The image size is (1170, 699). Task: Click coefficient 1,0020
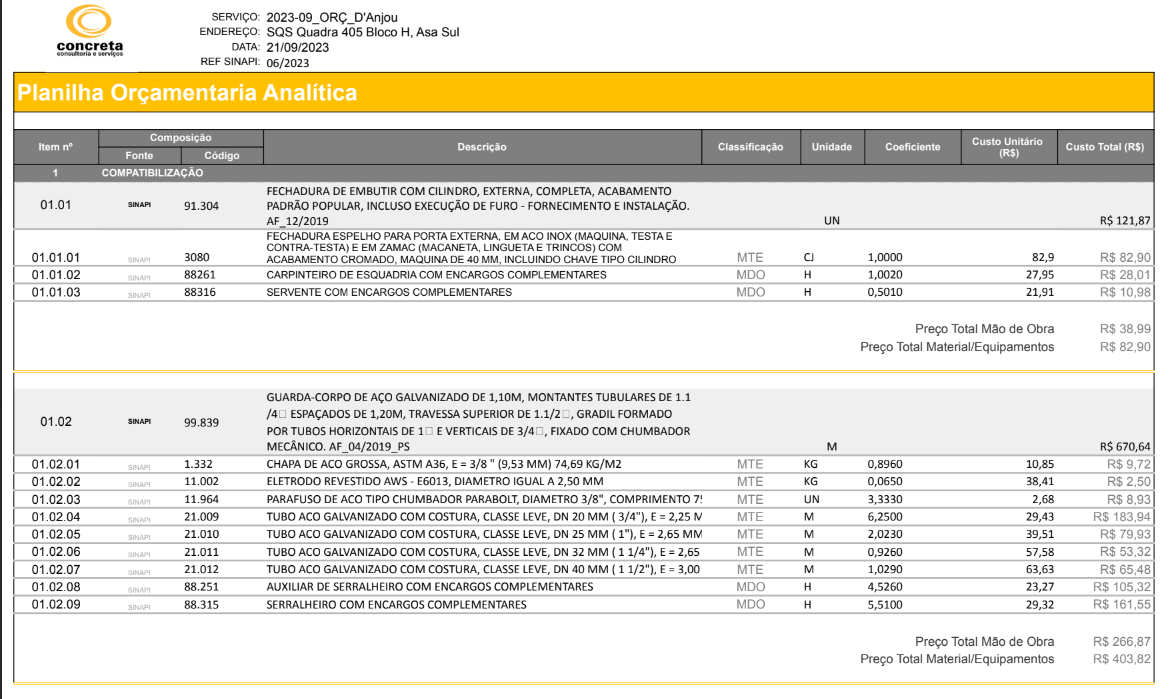tap(885, 275)
